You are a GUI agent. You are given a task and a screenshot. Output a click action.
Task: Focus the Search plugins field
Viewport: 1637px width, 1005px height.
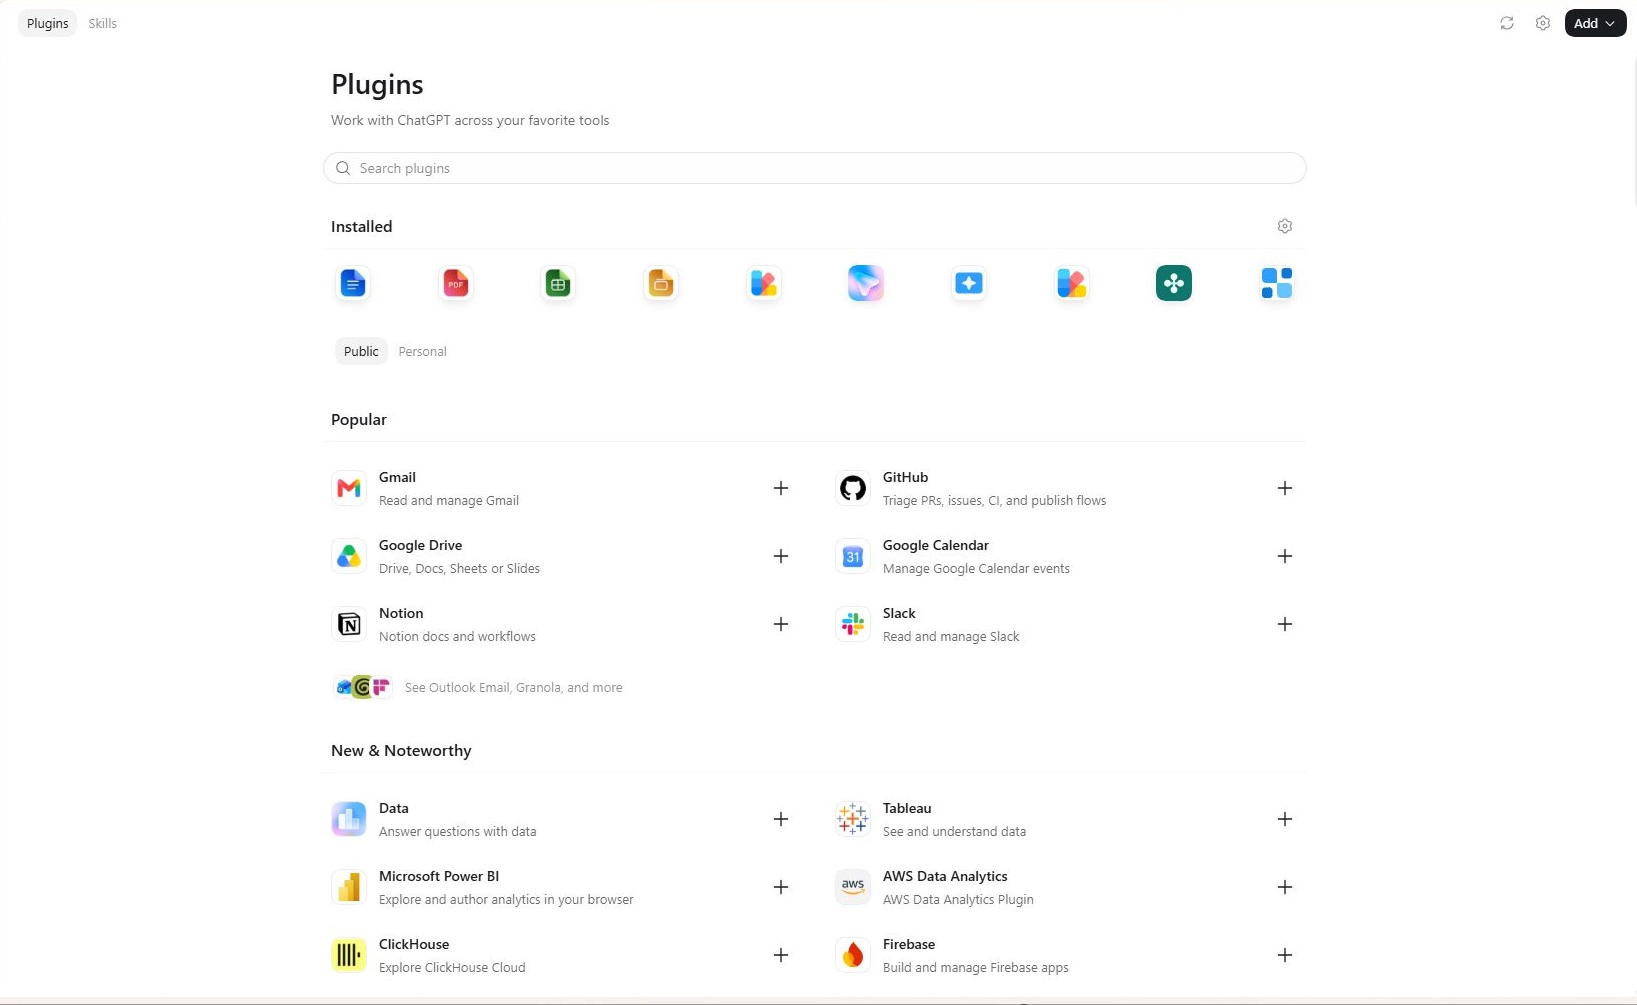click(814, 168)
